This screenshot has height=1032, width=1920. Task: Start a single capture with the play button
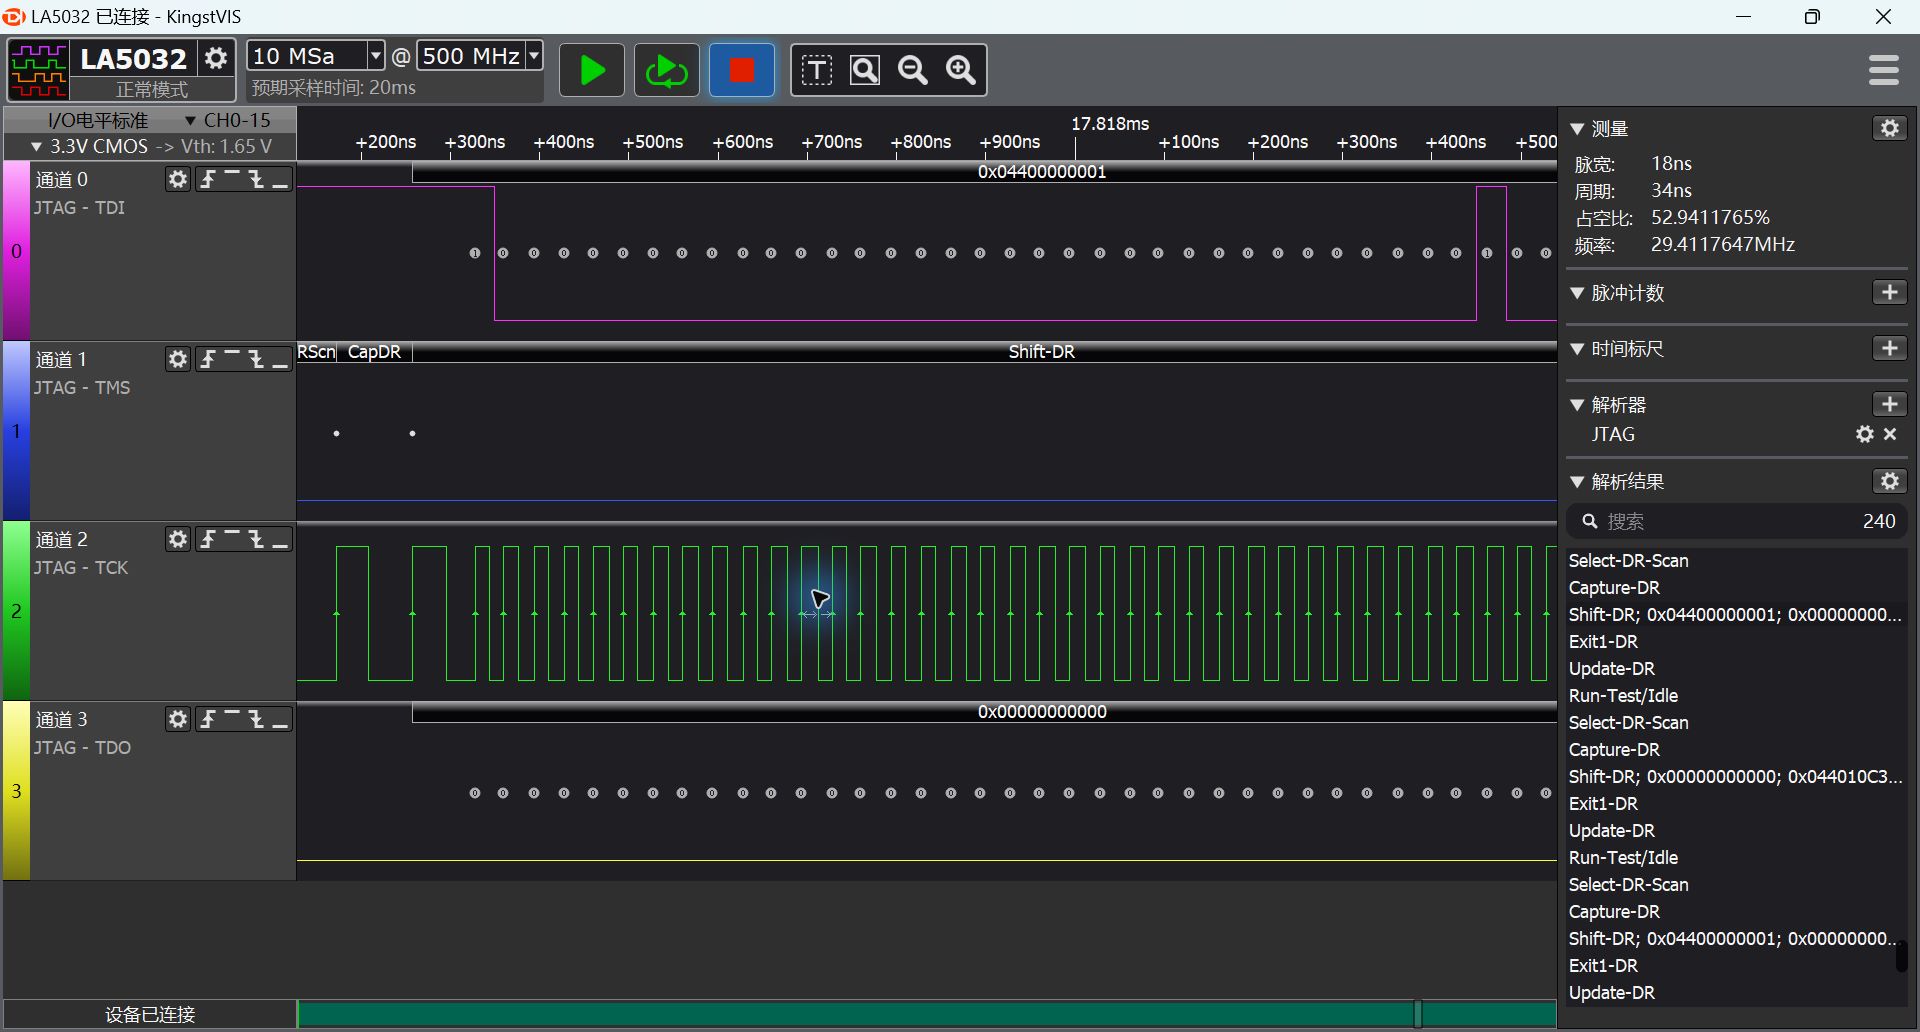coord(592,70)
